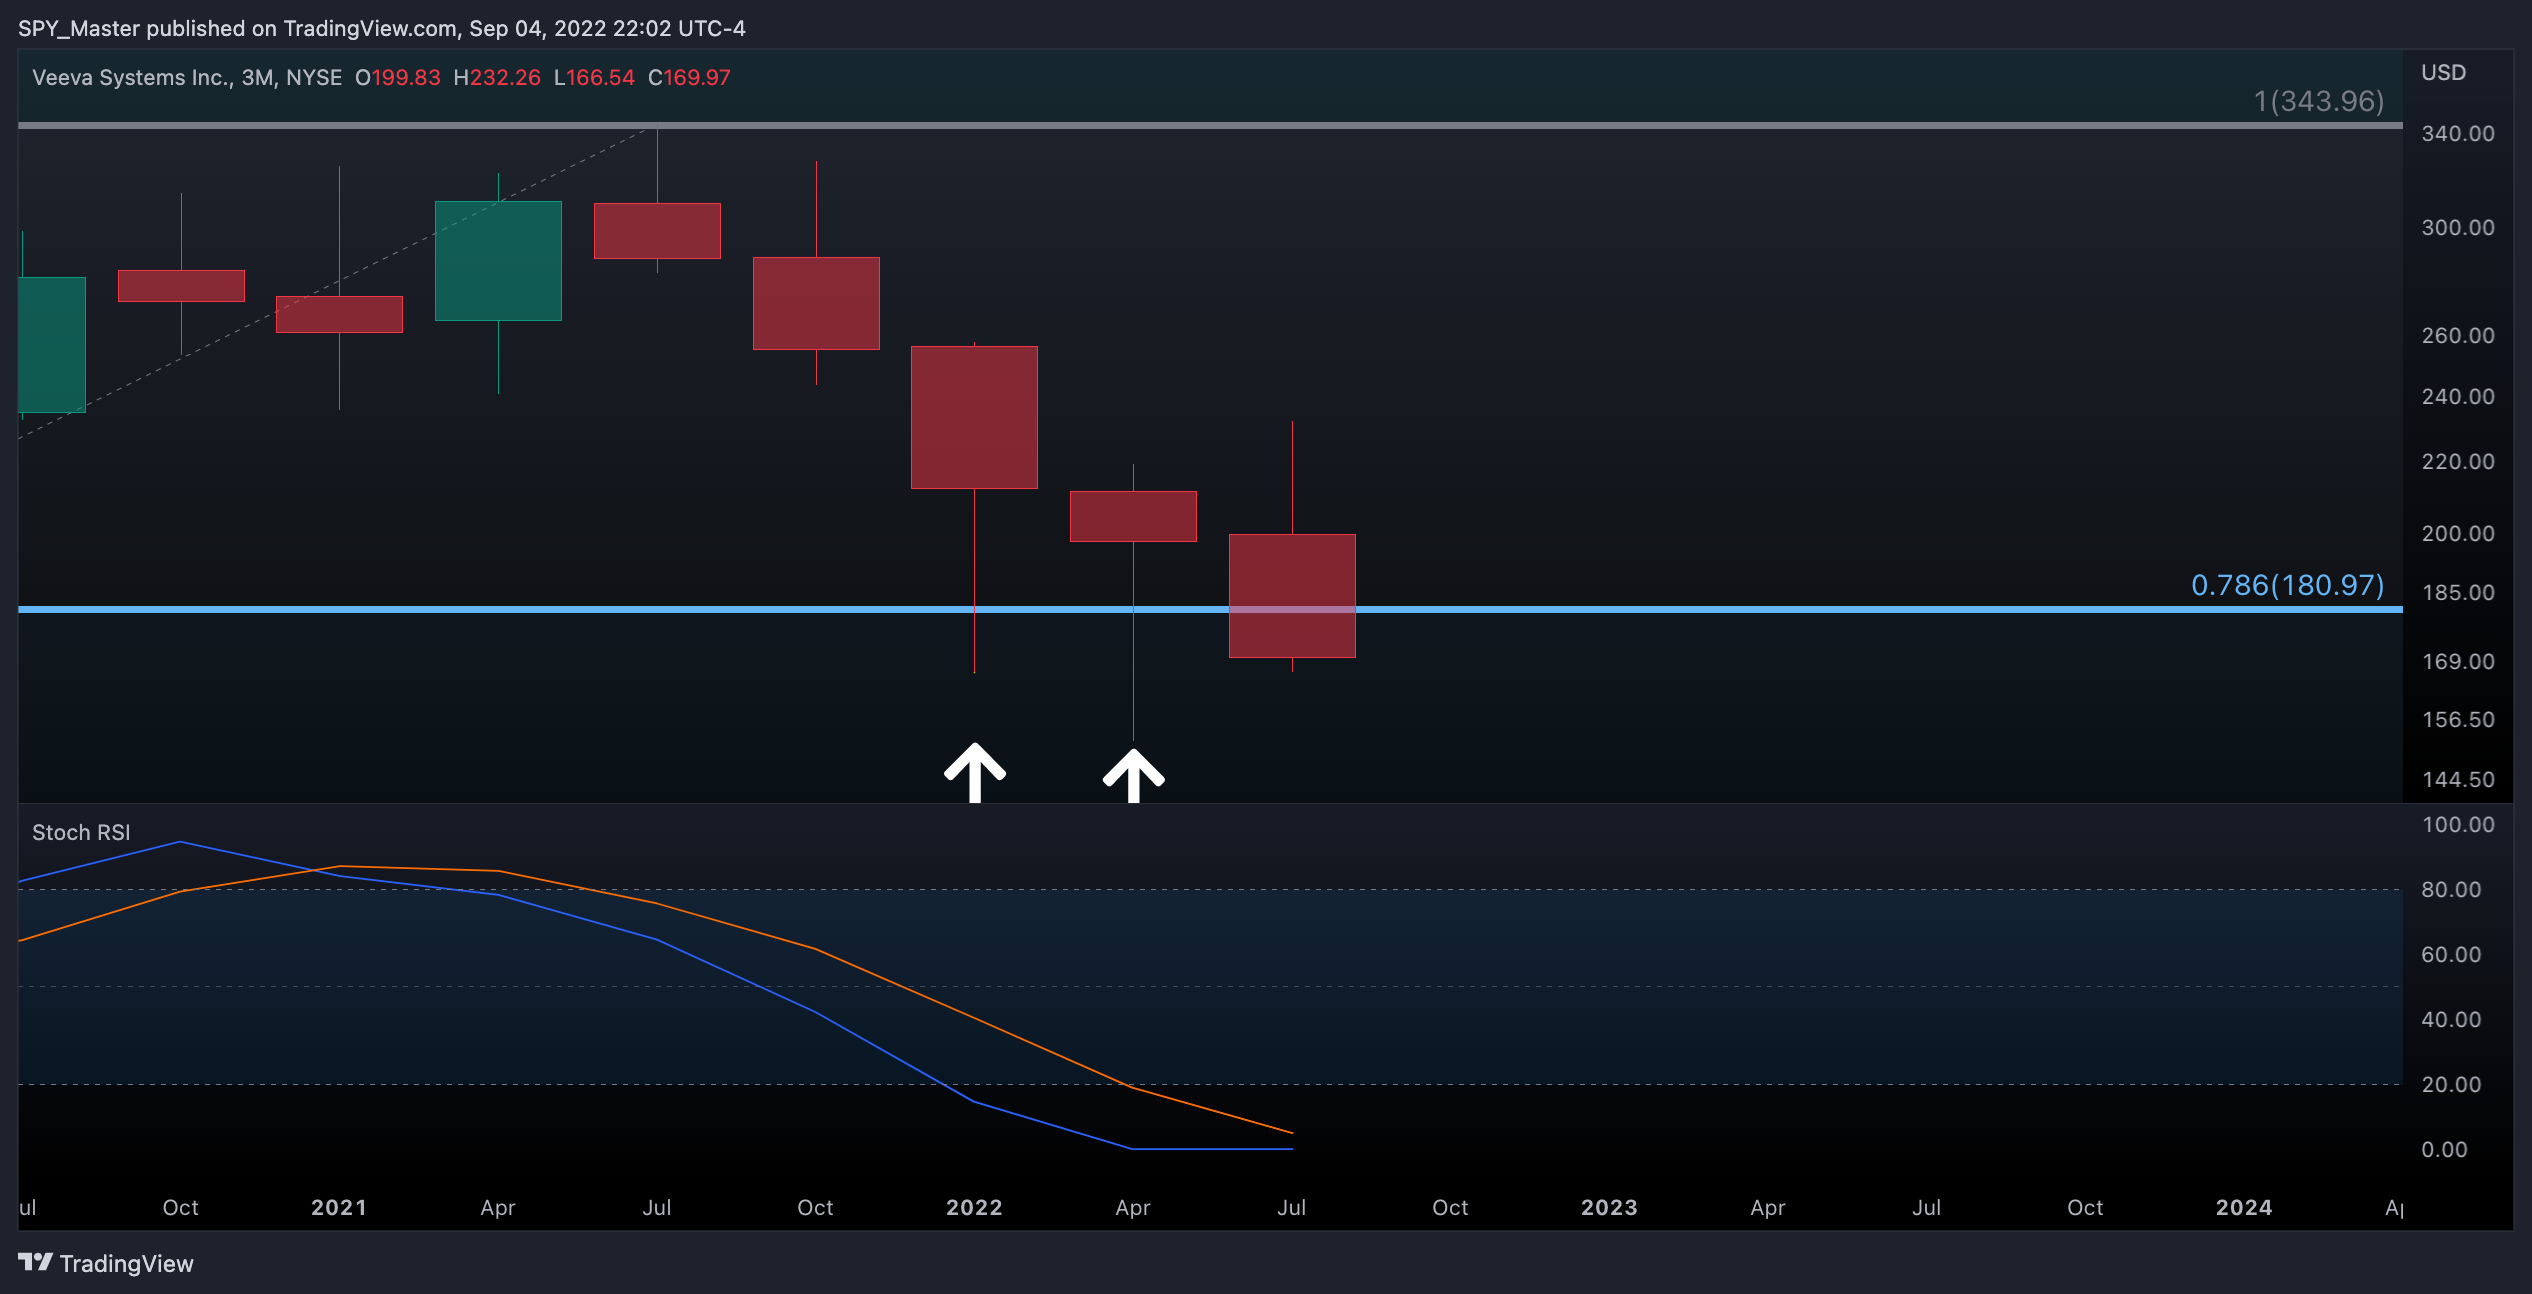Screen dimensions: 2532x1294
Task: Click the 20.00 Stoch RSI axis label
Action: click(x=2451, y=1085)
